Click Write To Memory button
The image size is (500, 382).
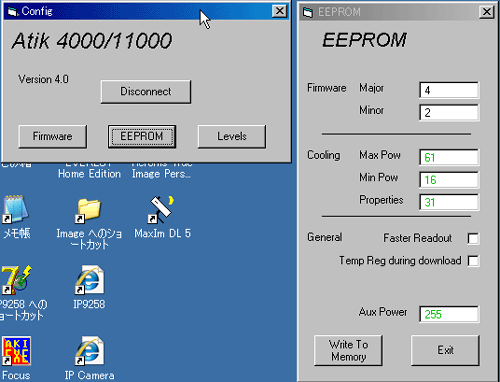coord(348,350)
